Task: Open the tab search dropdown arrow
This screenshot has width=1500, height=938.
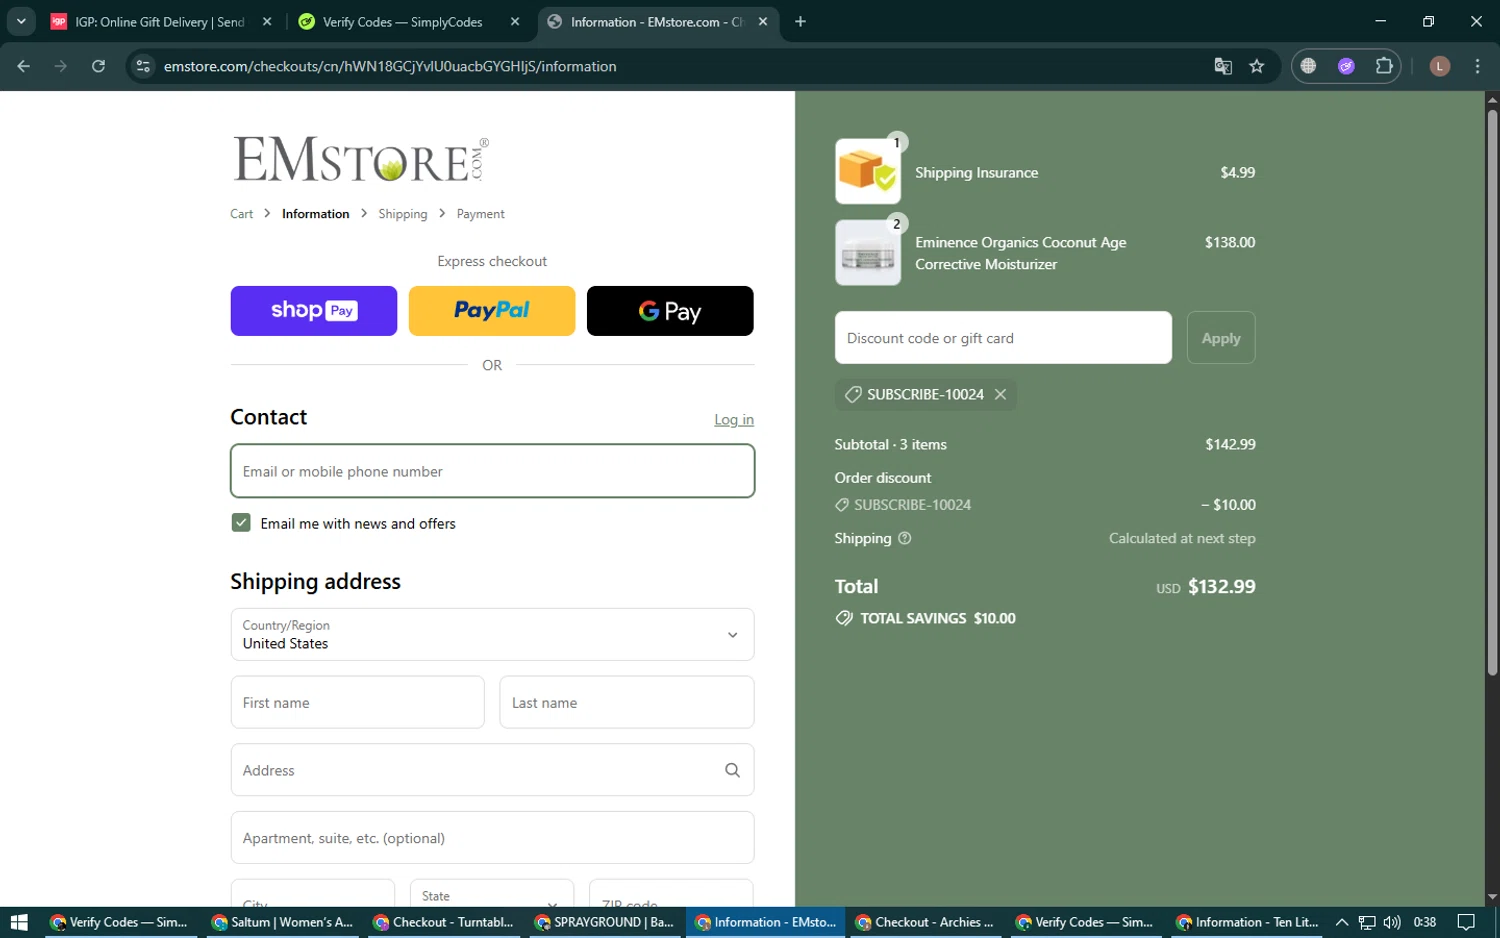Action: [21, 21]
